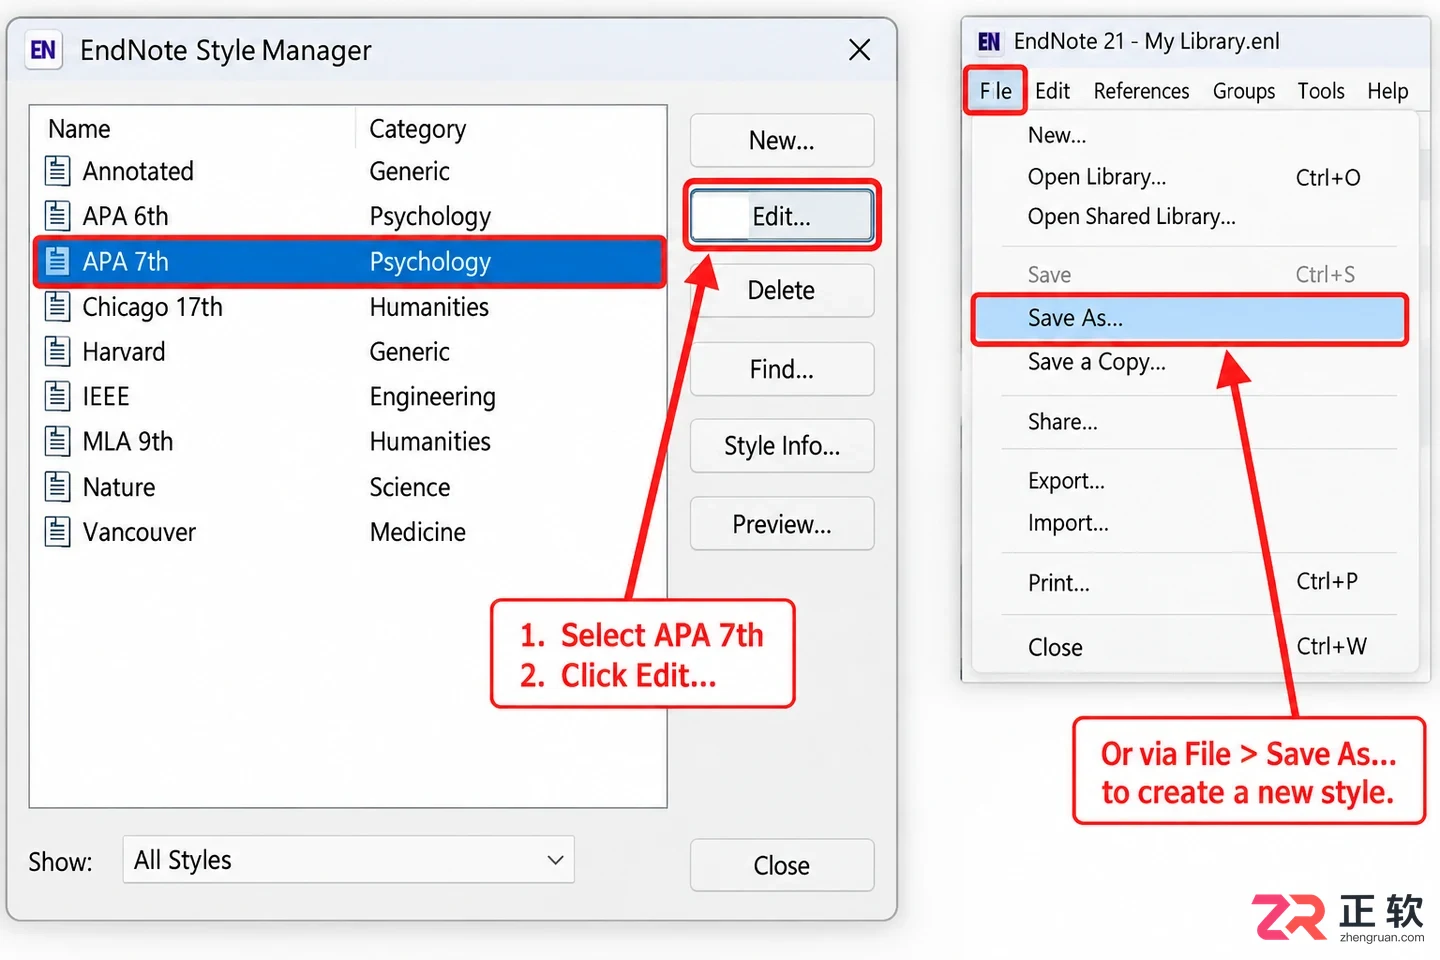Screen dimensions: 1440x960
Task: Click the Annotated style document icon
Action: (x=58, y=171)
